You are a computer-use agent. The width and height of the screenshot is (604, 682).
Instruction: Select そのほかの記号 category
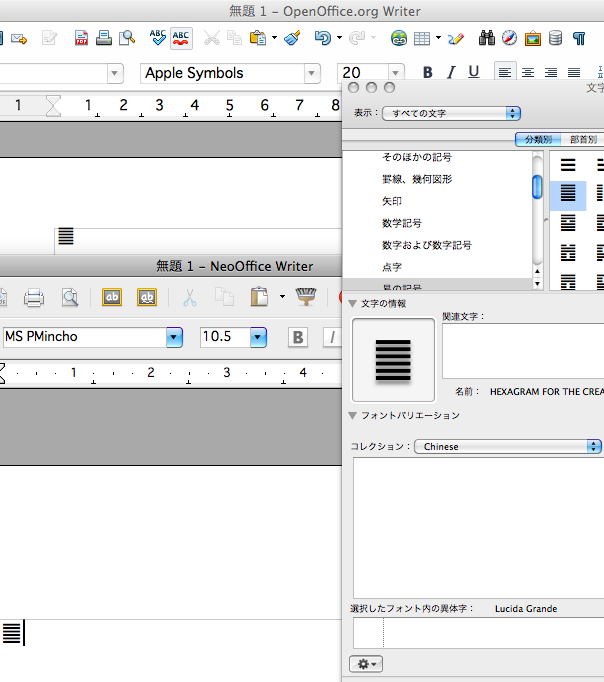point(417,157)
